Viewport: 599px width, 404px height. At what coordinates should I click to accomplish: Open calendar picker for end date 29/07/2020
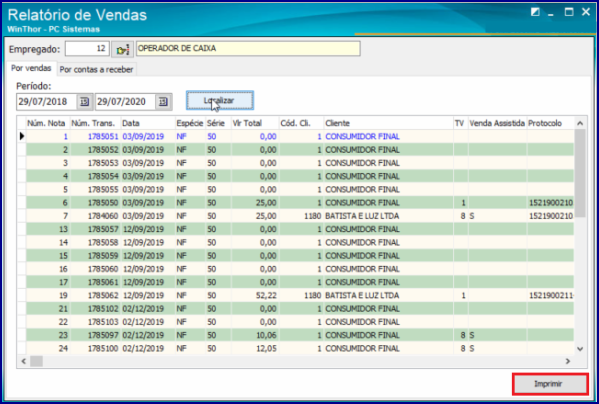163,102
